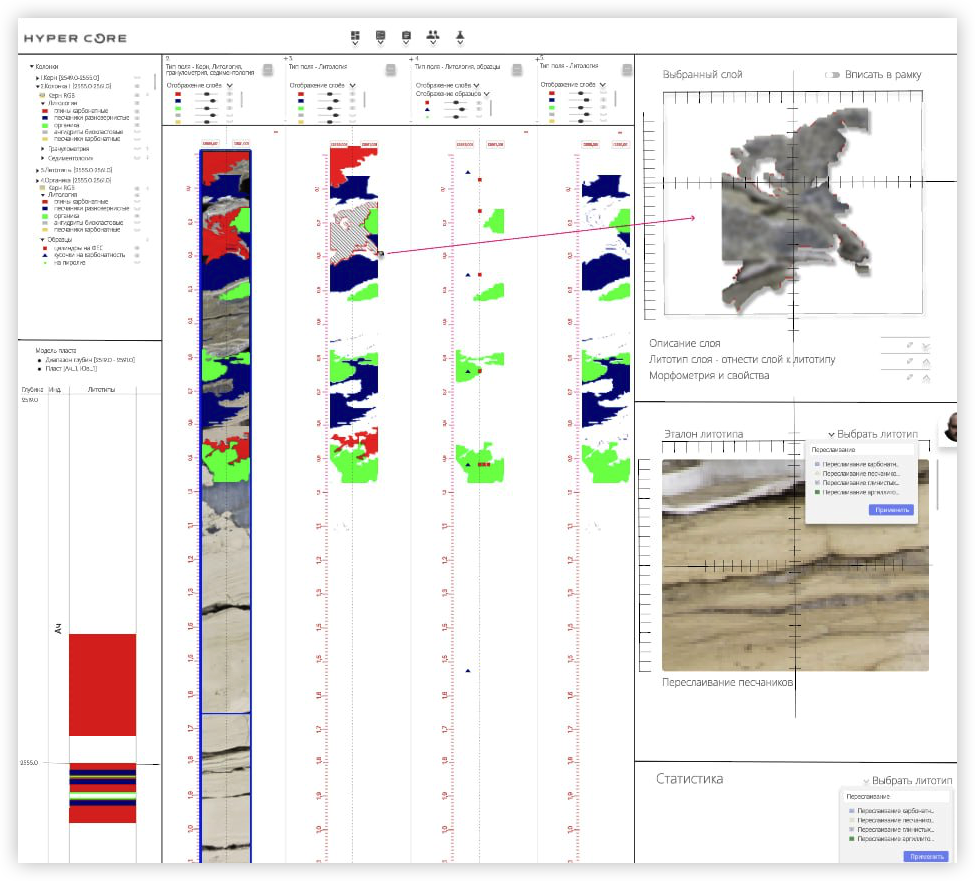
Task: Expand the 'Гранулометрия' tree node
Action: (42, 149)
